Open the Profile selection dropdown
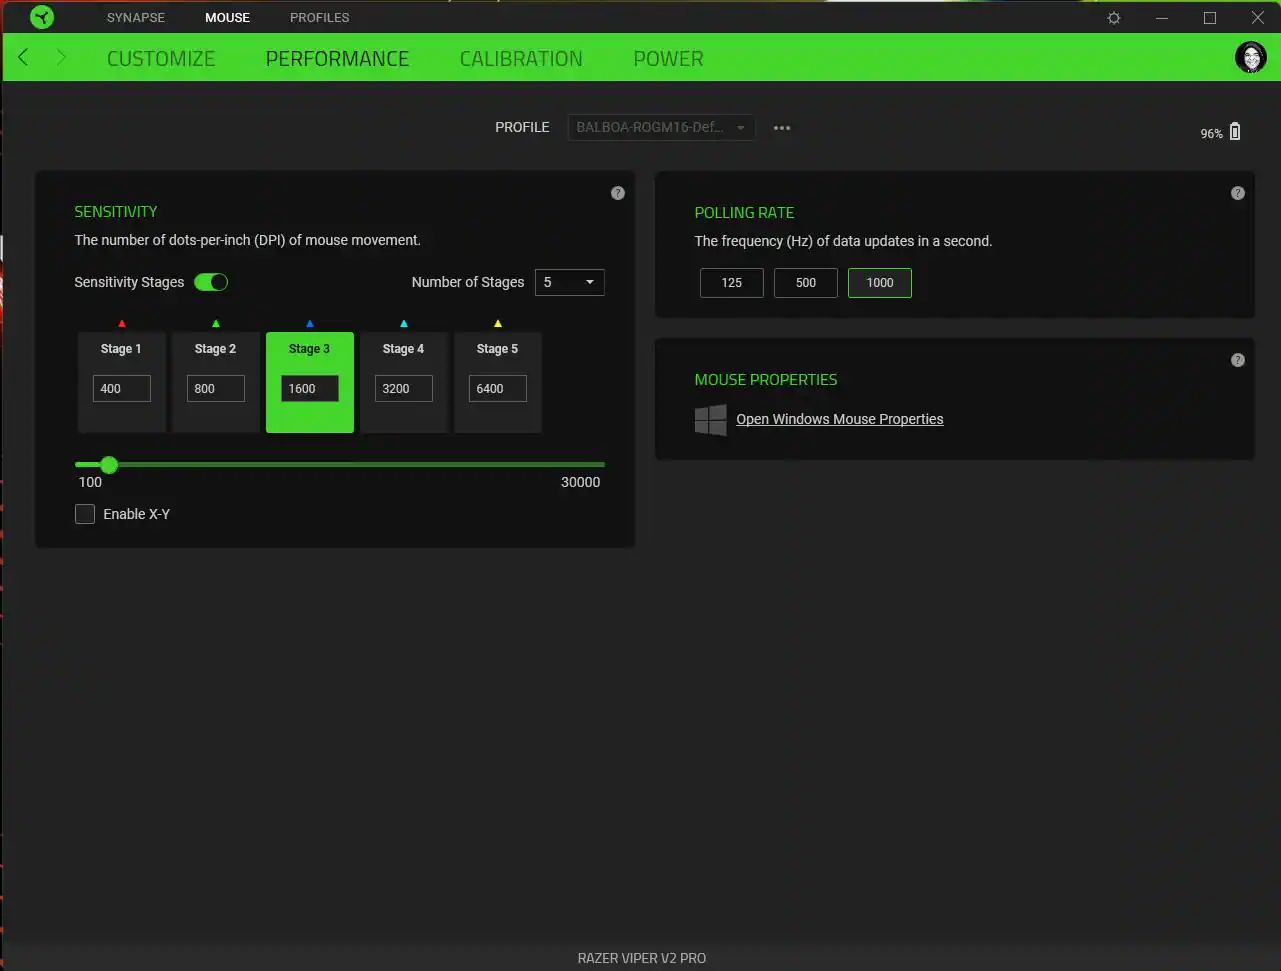 click(661, 128)
